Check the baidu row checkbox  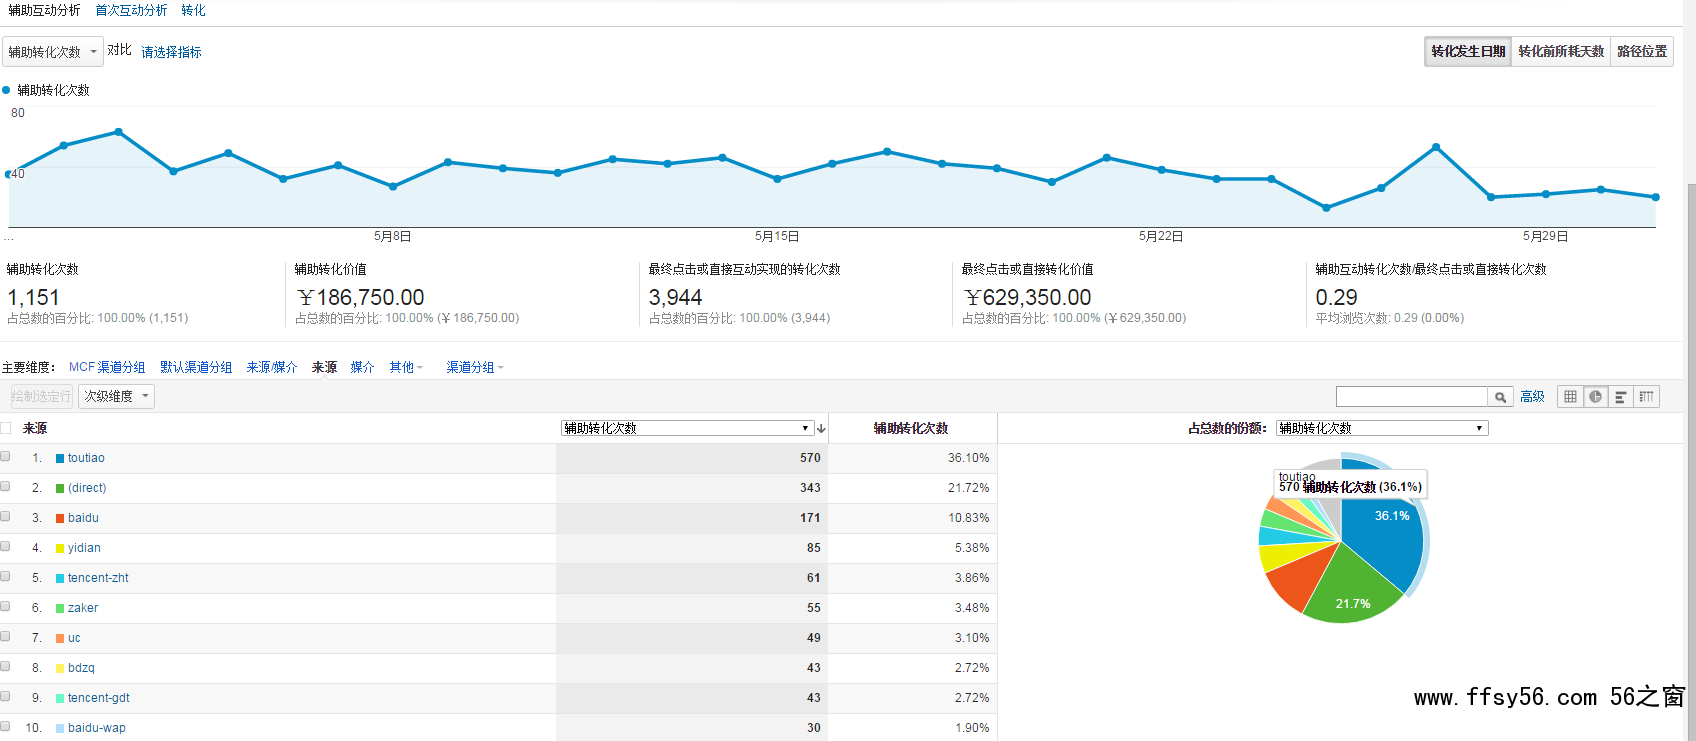[6, 516]
